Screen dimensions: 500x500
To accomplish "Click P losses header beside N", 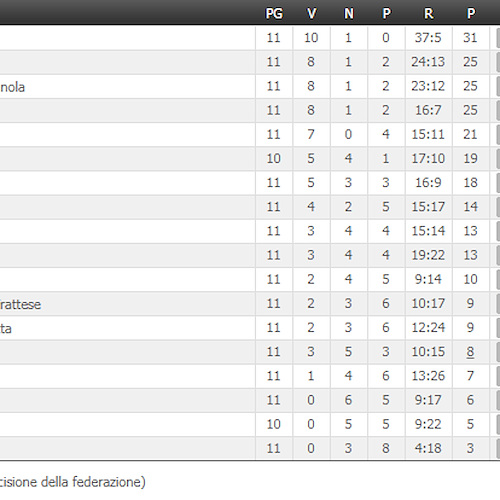I will point(386,14).
